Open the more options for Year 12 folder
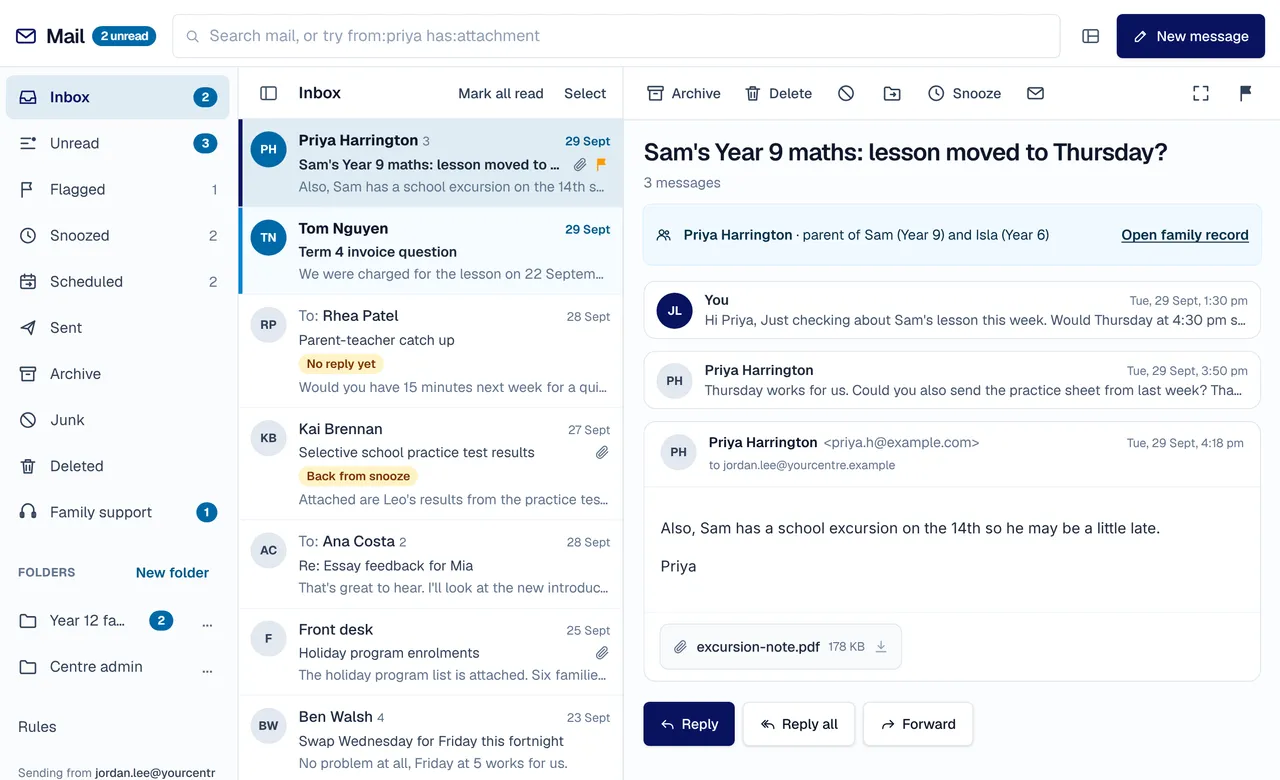The width and height of the screenshot is (1280, 780). [x=208, y=621]
